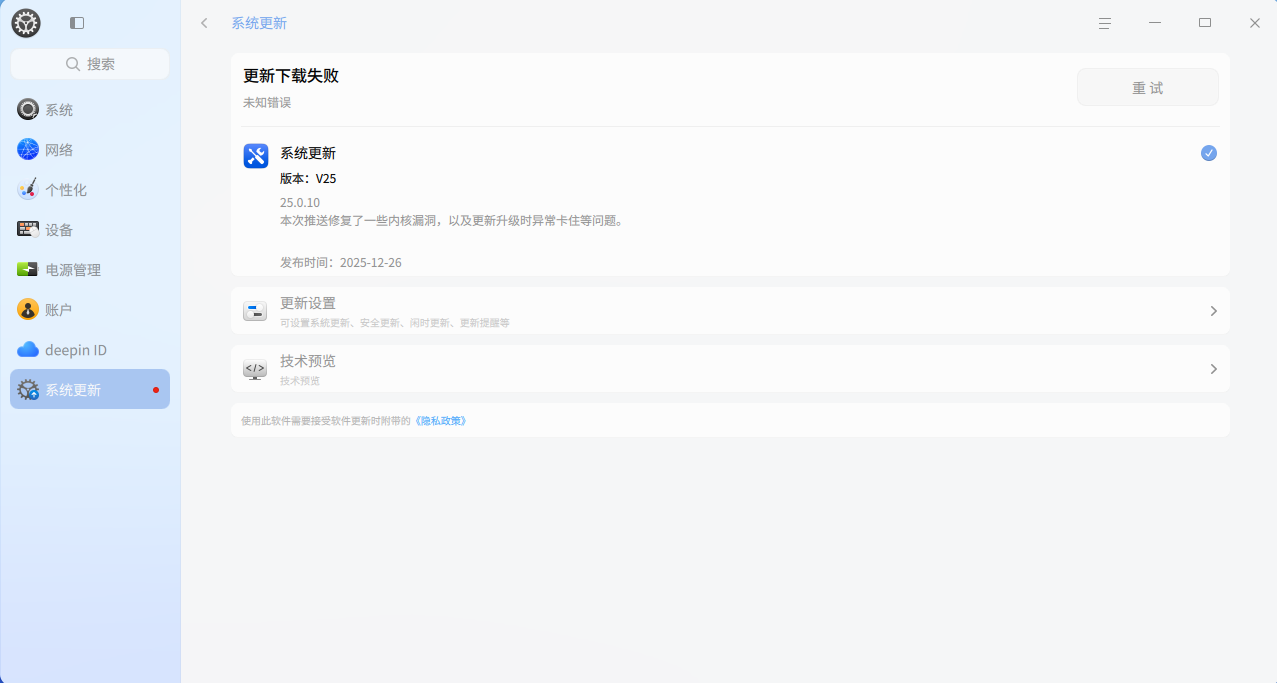Open the 更新设置 label
The width and height of the screenshot is (1277, 683).
tap(308, 303)
